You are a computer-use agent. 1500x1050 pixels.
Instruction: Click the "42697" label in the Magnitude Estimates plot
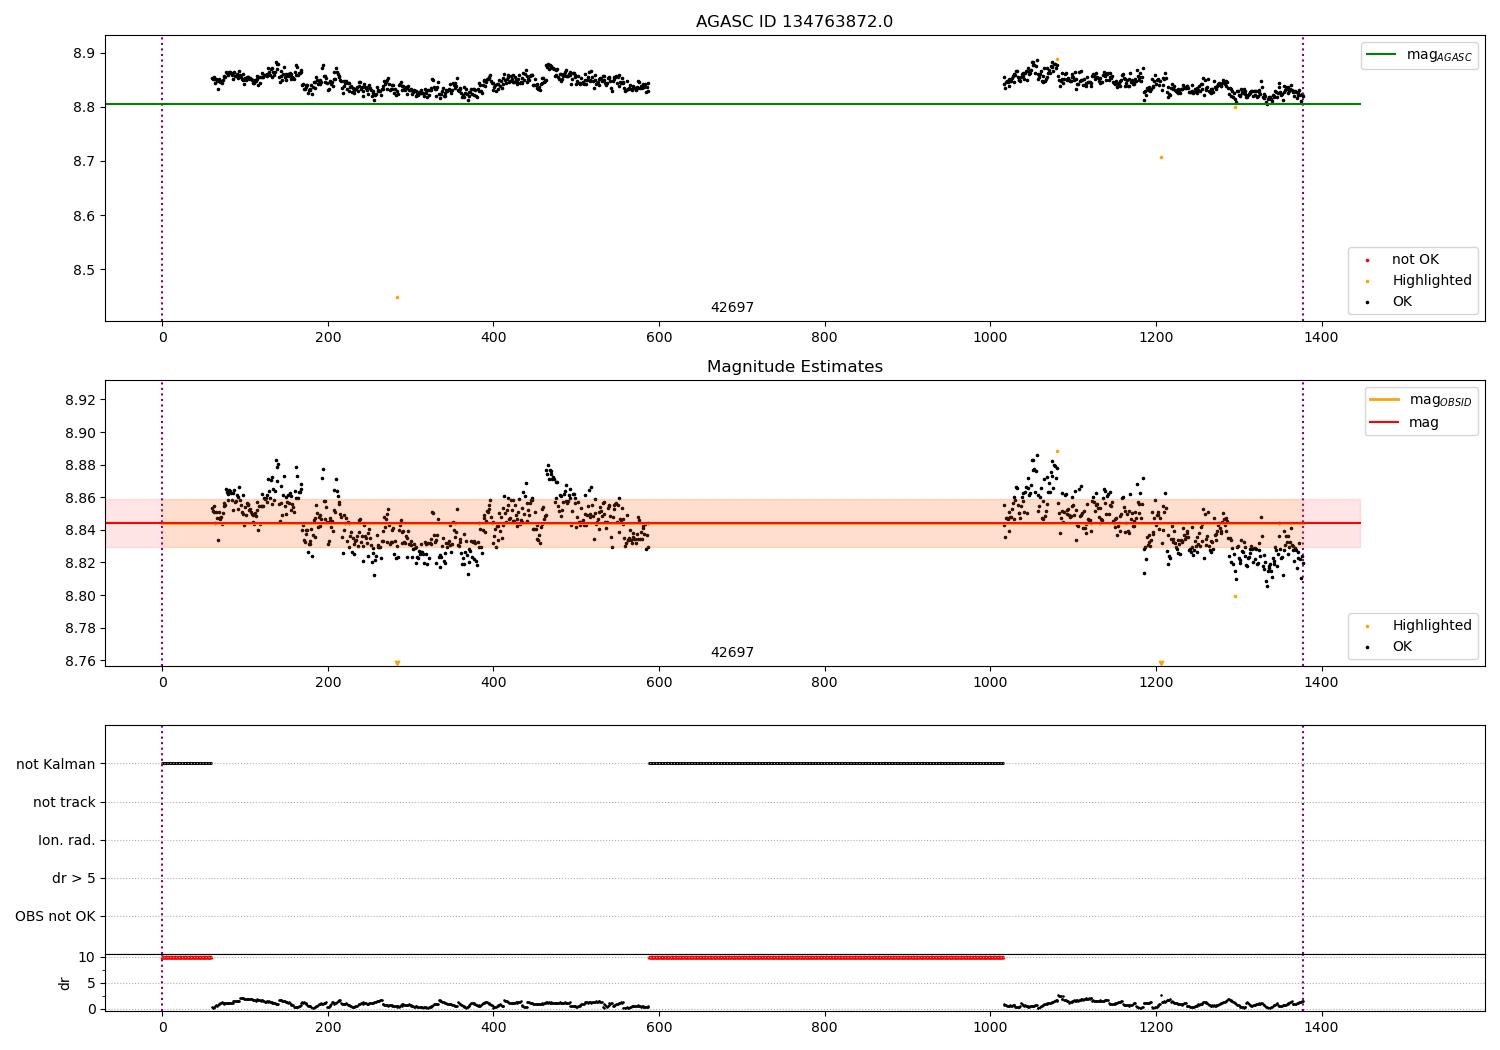tap(732, 653)
